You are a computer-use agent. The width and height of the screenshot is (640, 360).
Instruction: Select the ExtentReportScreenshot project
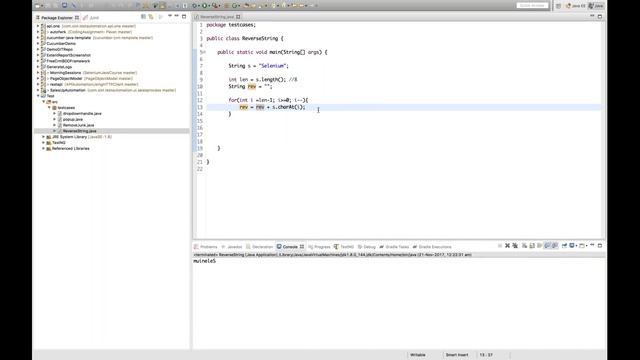pos(68,55)
